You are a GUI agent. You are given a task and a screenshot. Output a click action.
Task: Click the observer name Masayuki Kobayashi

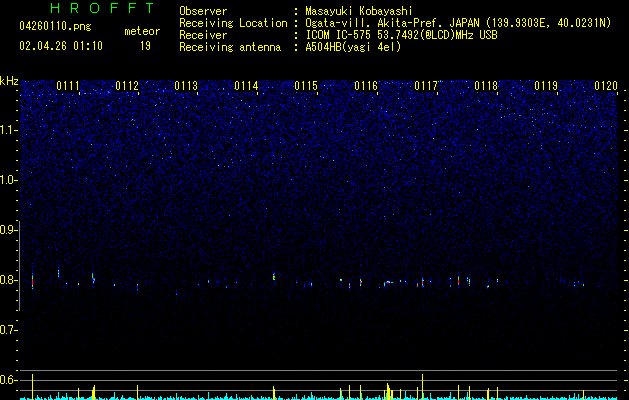point(359,11)
